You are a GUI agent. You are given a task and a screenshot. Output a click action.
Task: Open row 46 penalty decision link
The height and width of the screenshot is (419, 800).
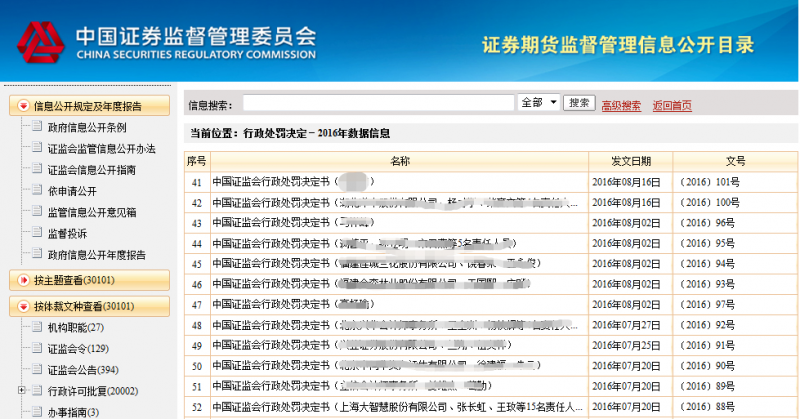point(371,284)
